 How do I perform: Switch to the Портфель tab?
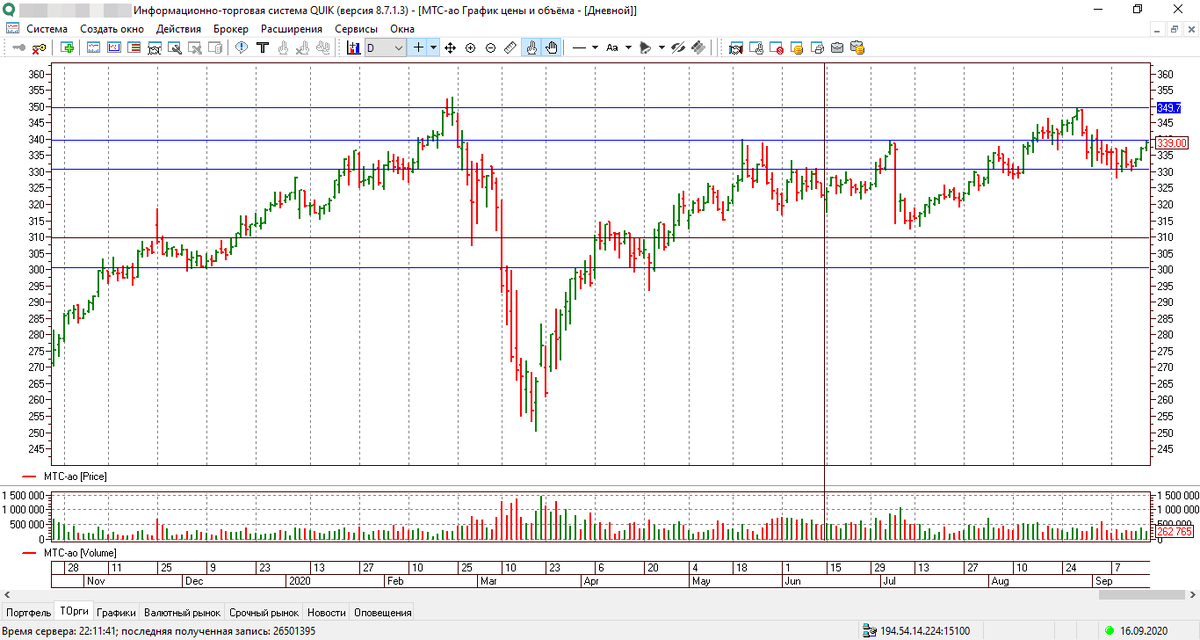(x=28, y=612)
